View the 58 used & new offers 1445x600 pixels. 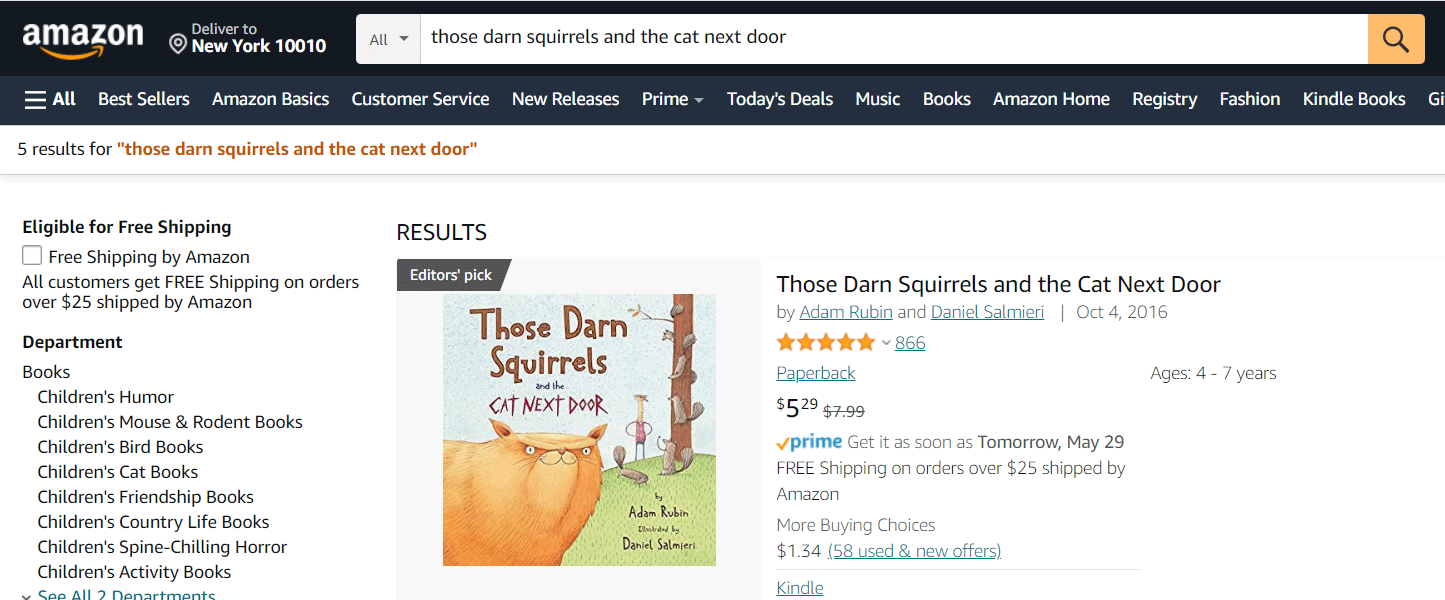pyautogui.click(x=914, y=551)
